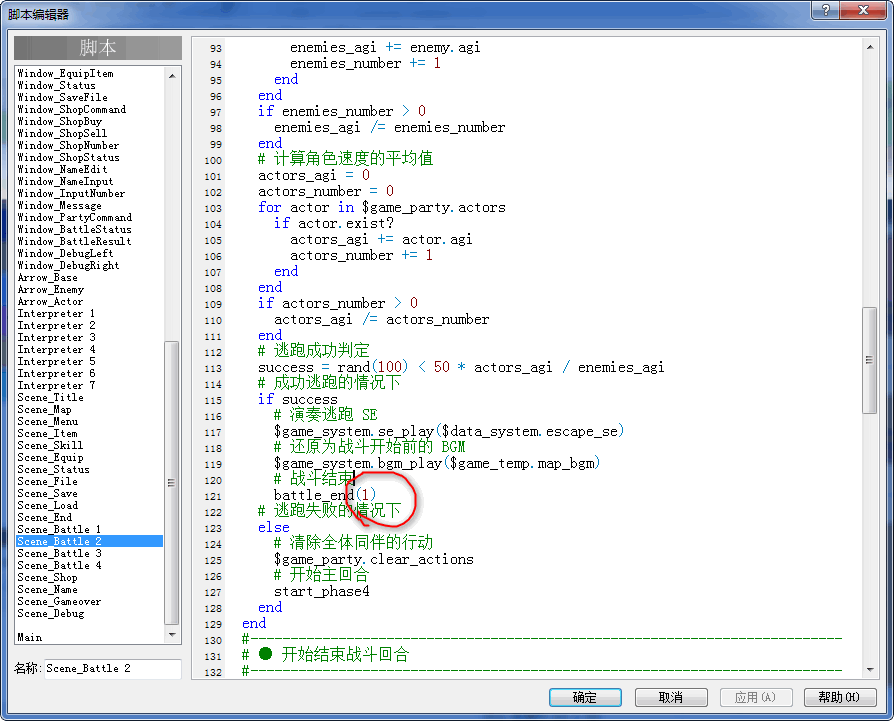Open help with the 帮助 button

click(x=839, y=697)
